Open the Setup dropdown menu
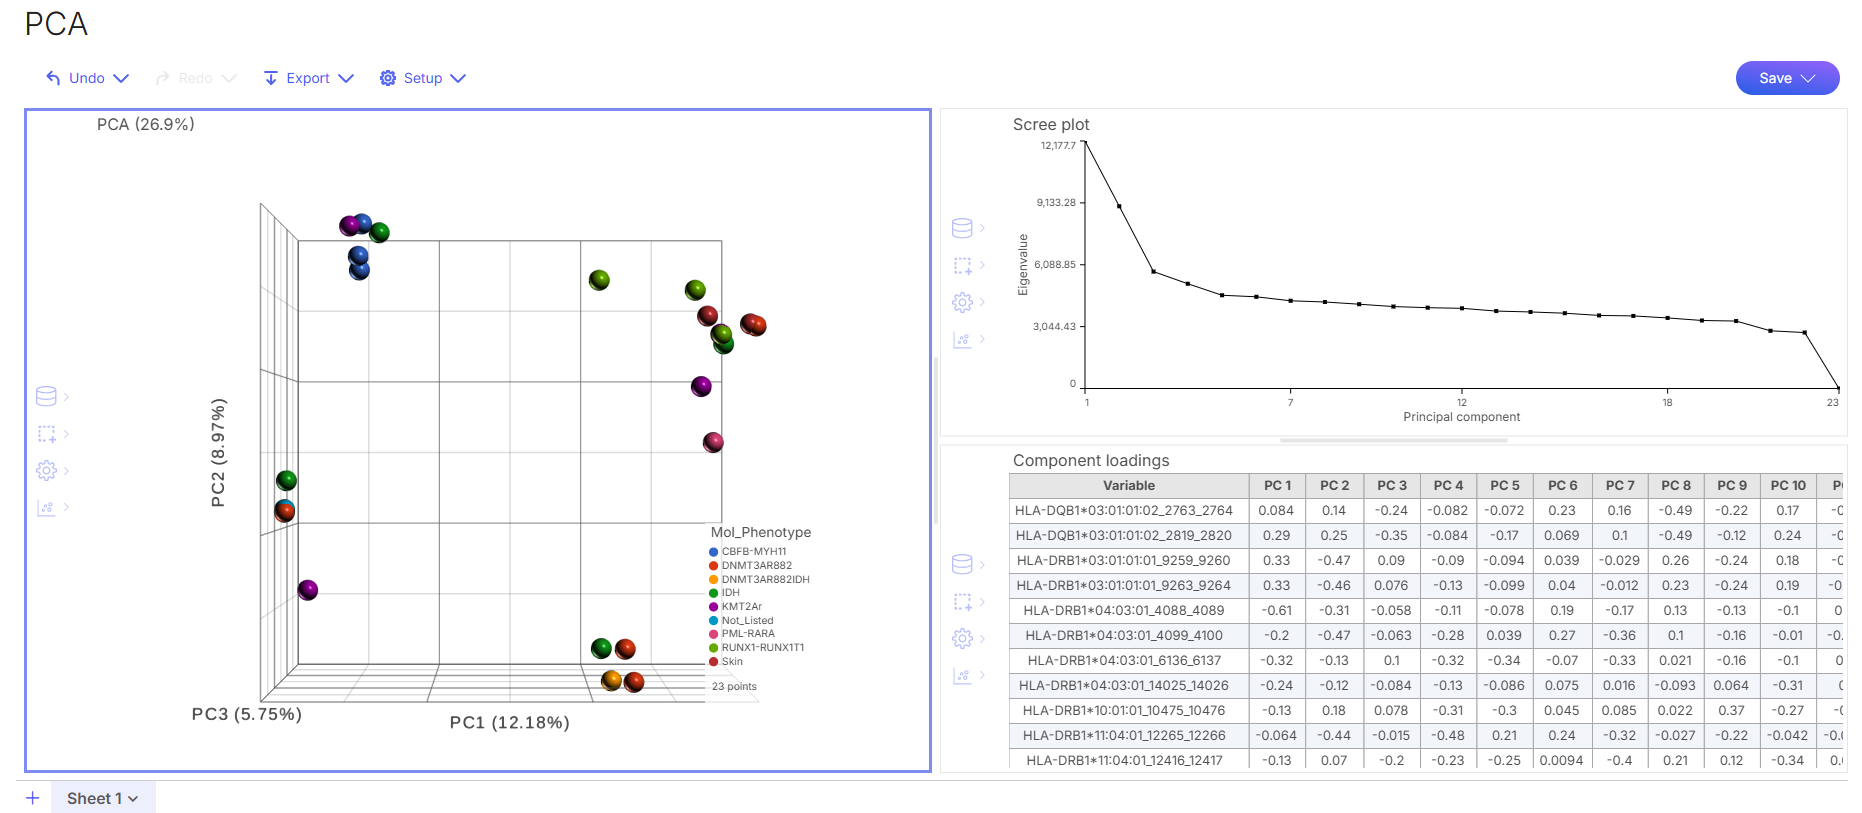Viewport: 1862px width, 813px height. (422, 78)
